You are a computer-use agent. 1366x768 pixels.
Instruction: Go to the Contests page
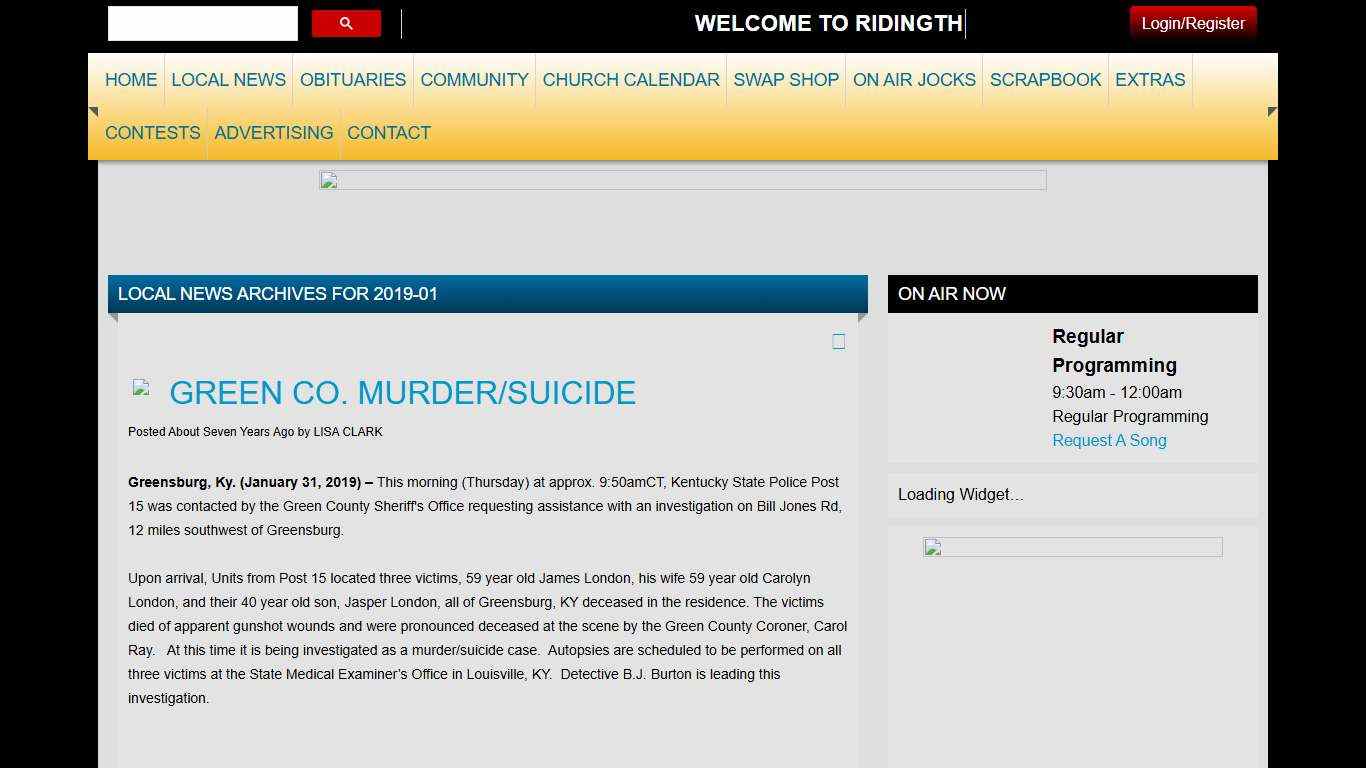point(152,133)
